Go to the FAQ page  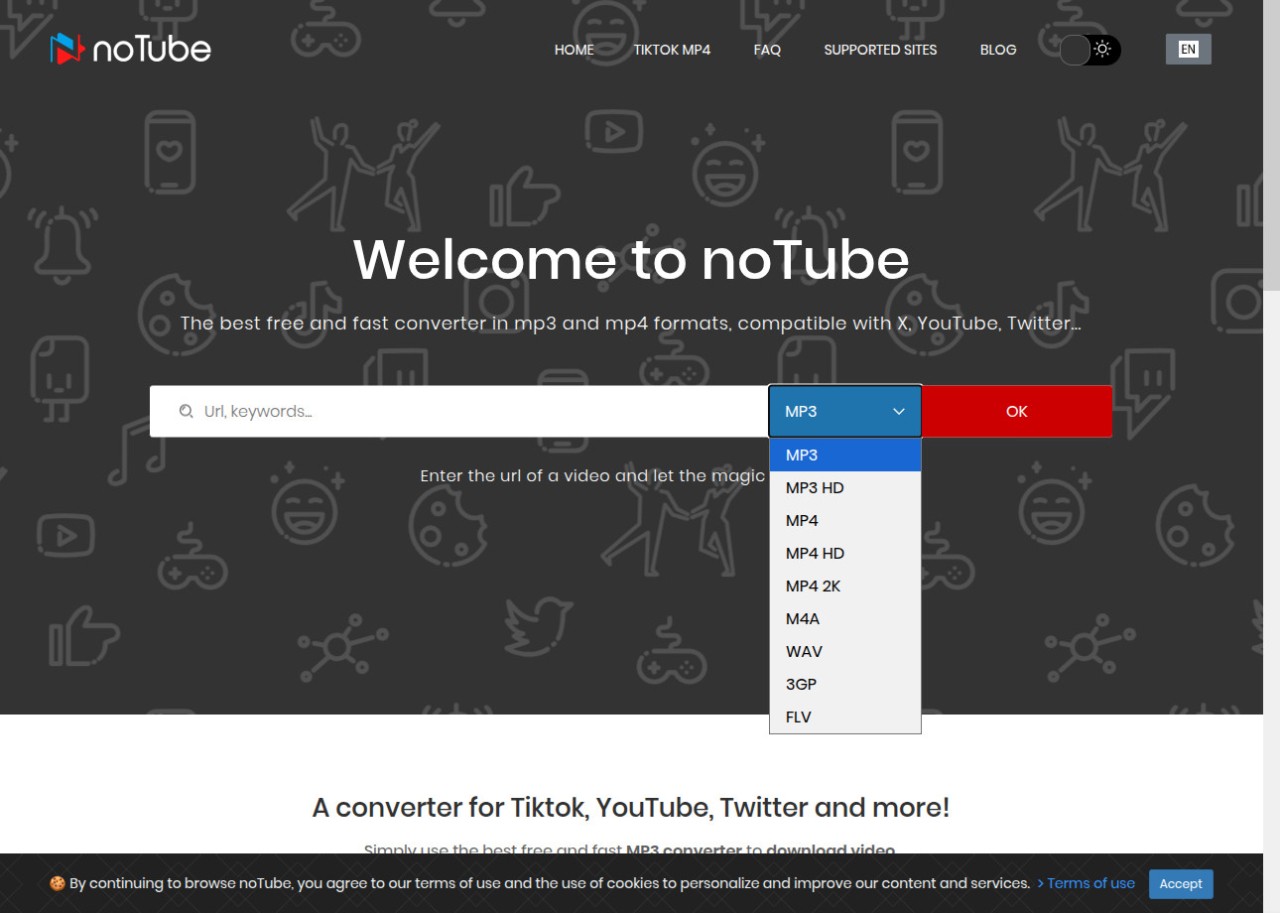click(x=767, y=49)
